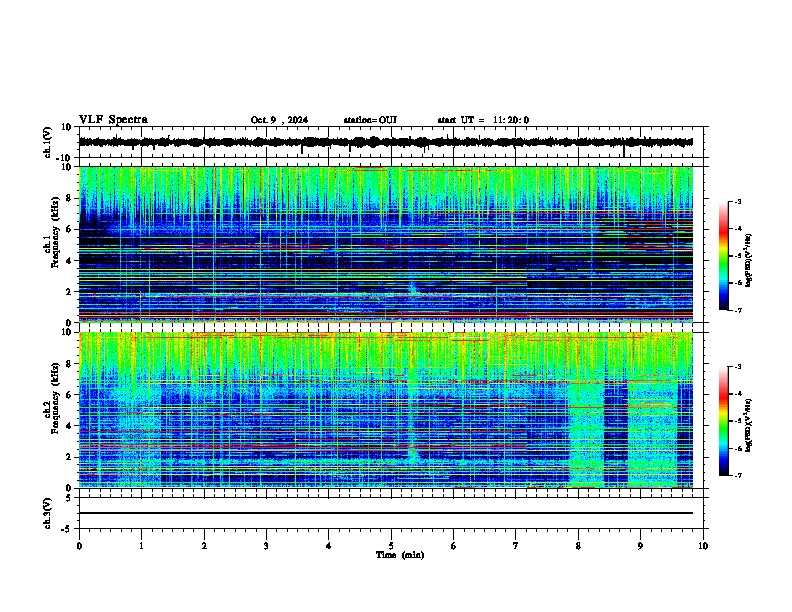Click the "-7" label on ch.1 color scale
The height and width of the screenshot is (612, 792).
click(738, 310)
